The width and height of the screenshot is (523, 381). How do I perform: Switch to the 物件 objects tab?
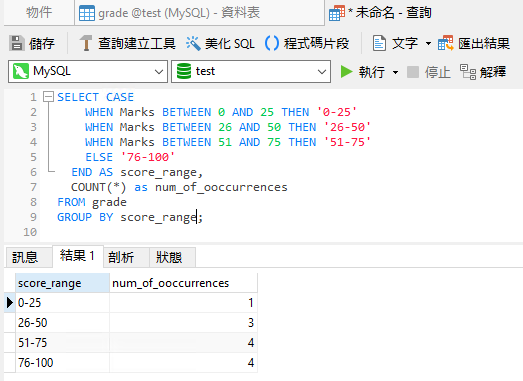pos(39,13)
